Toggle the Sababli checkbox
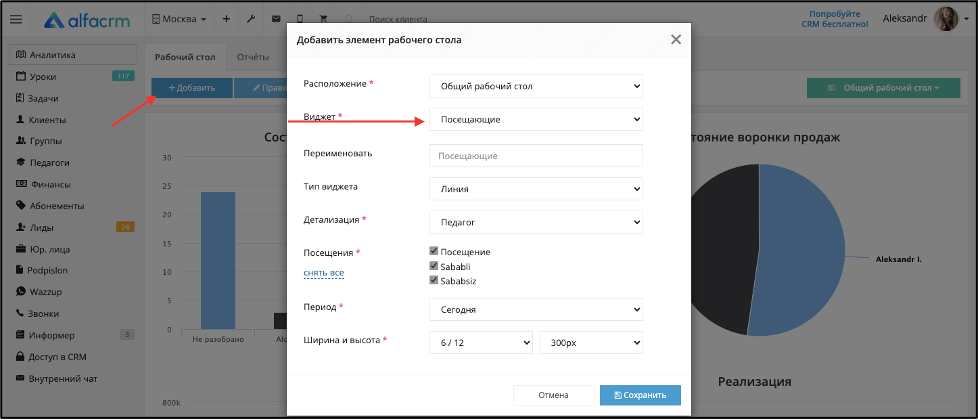The height and width of the screenshot is (420, 979). point(434,266)
